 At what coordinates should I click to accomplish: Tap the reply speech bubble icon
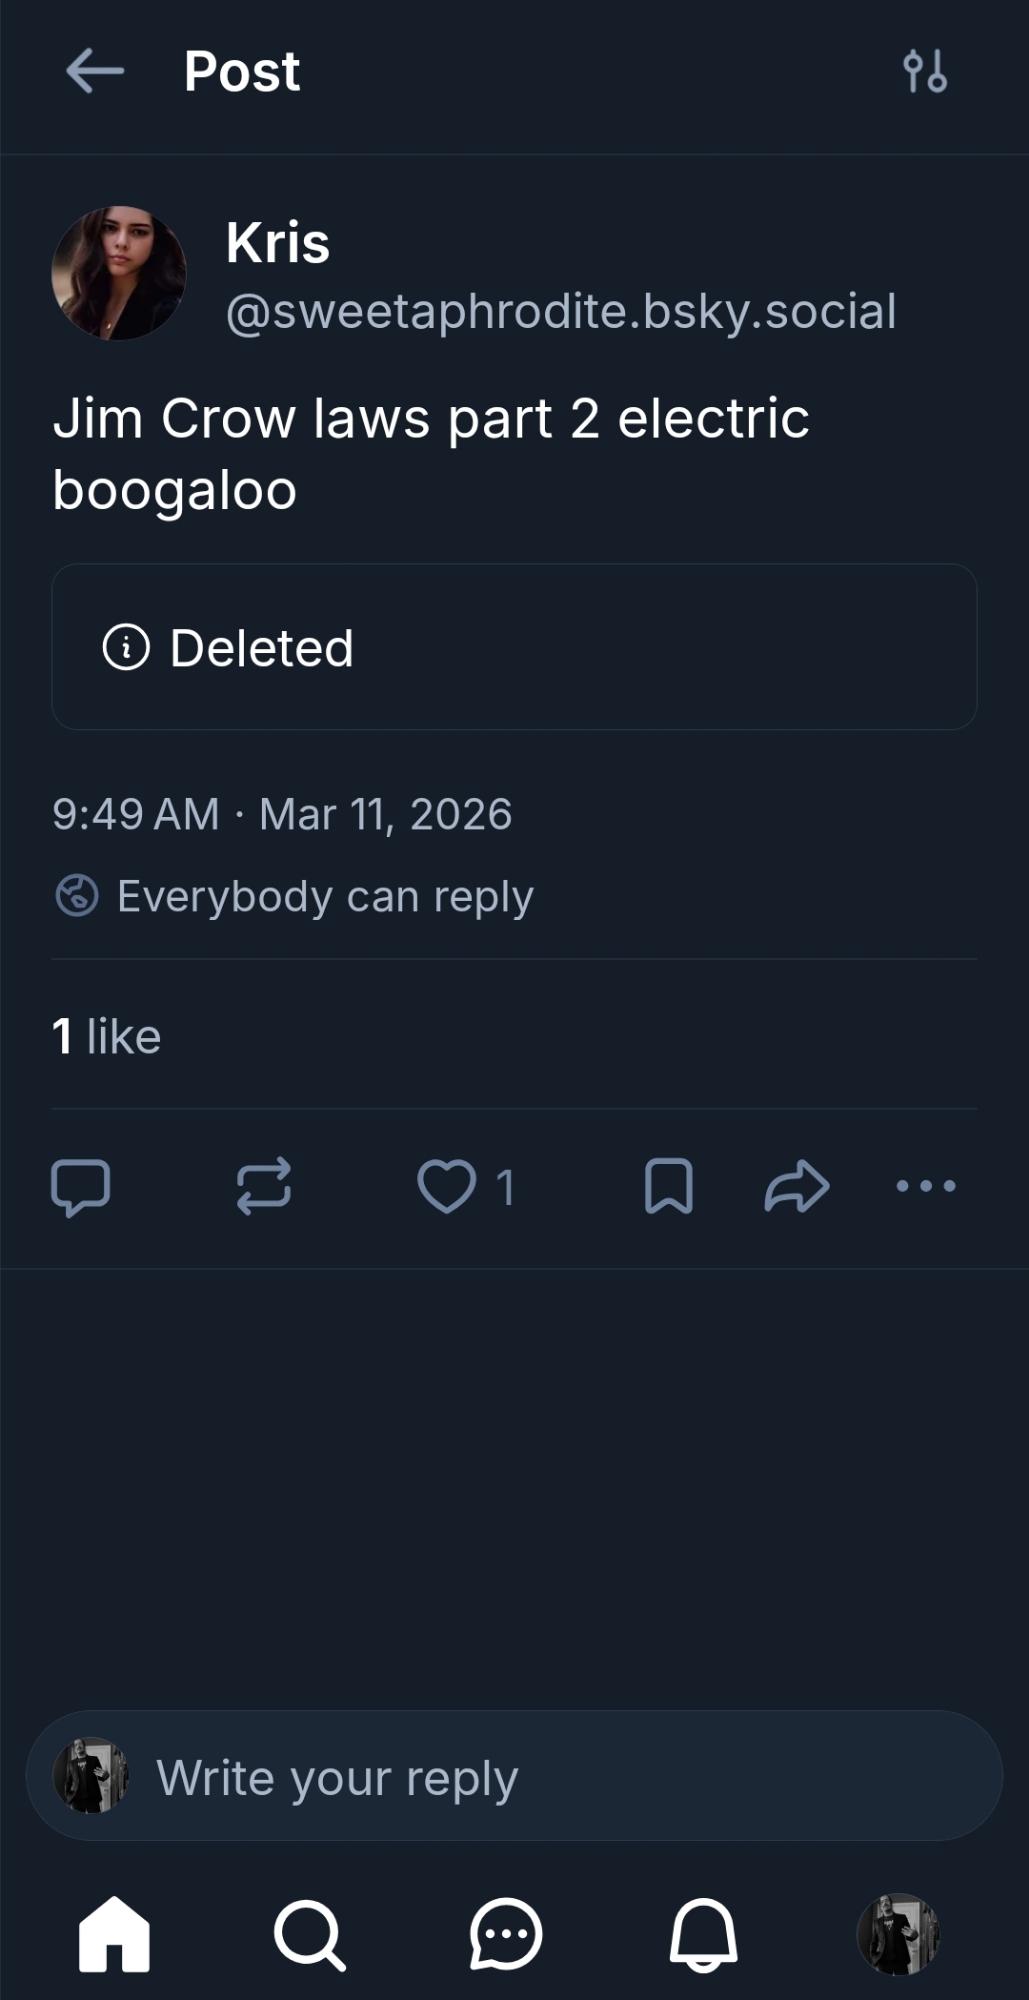tap(80, 1187)
